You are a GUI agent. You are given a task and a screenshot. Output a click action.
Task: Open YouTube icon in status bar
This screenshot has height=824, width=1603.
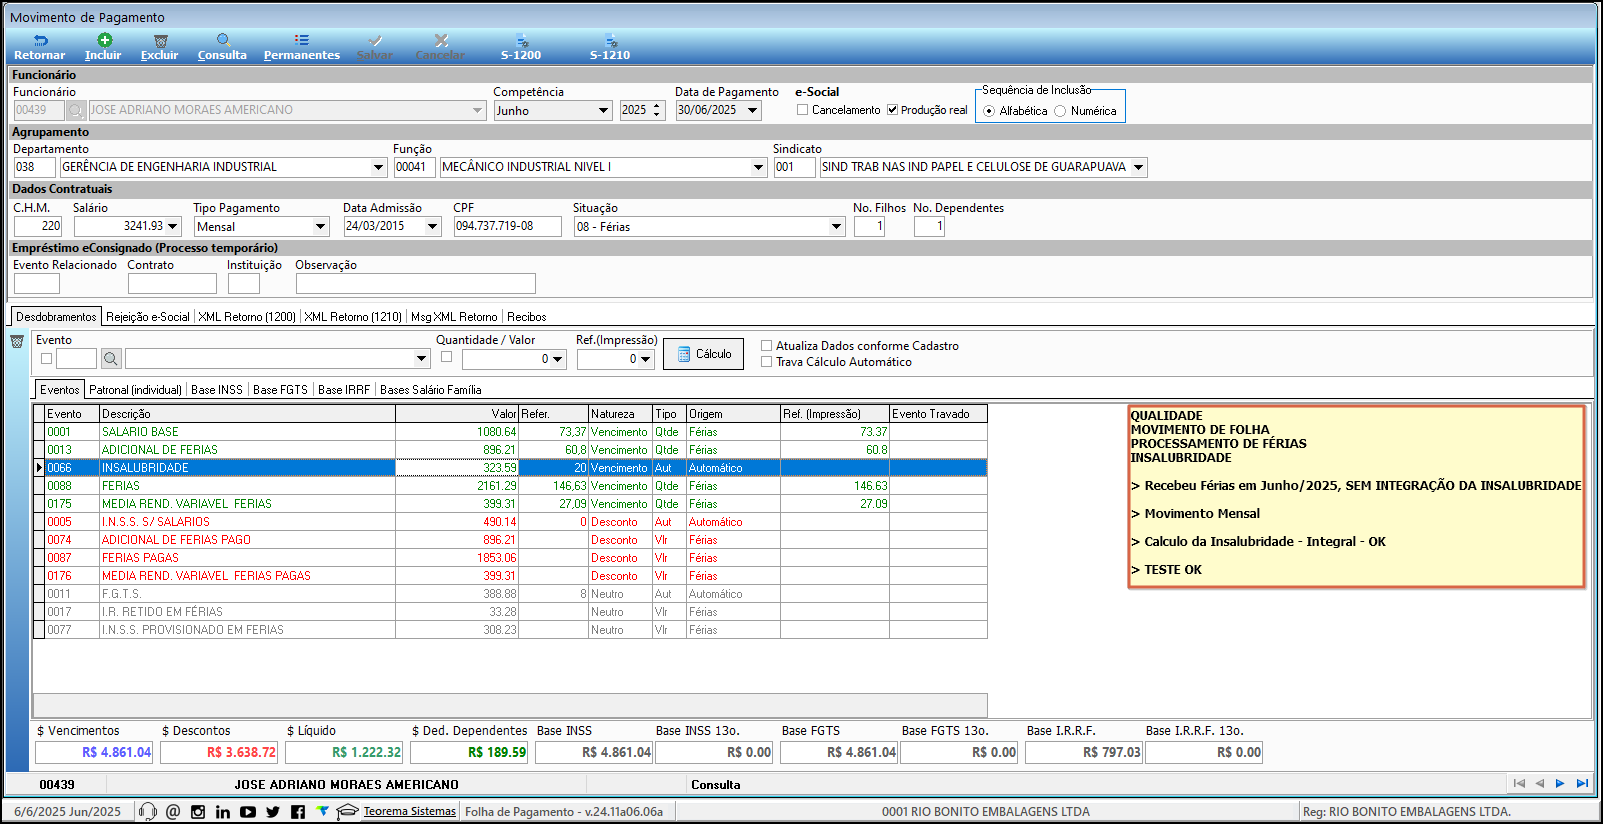[248, 811]
